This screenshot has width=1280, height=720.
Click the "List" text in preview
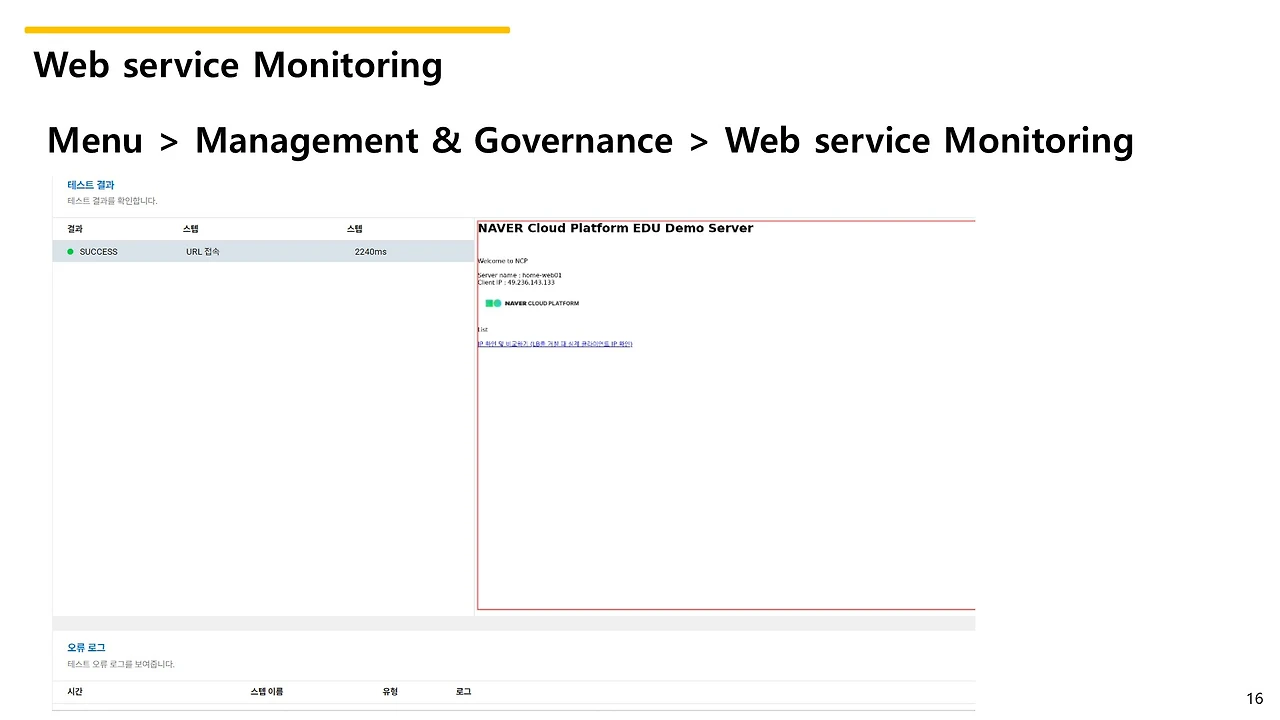pyautogui.click(x=482, y=329)
